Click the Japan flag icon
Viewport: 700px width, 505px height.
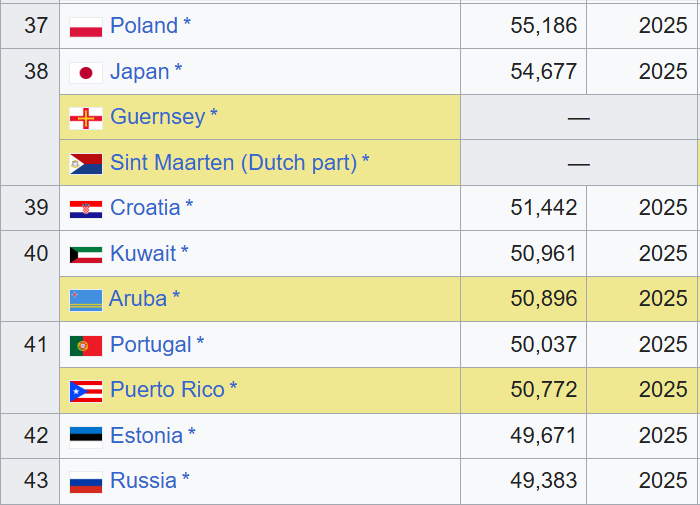coord(86,73)
